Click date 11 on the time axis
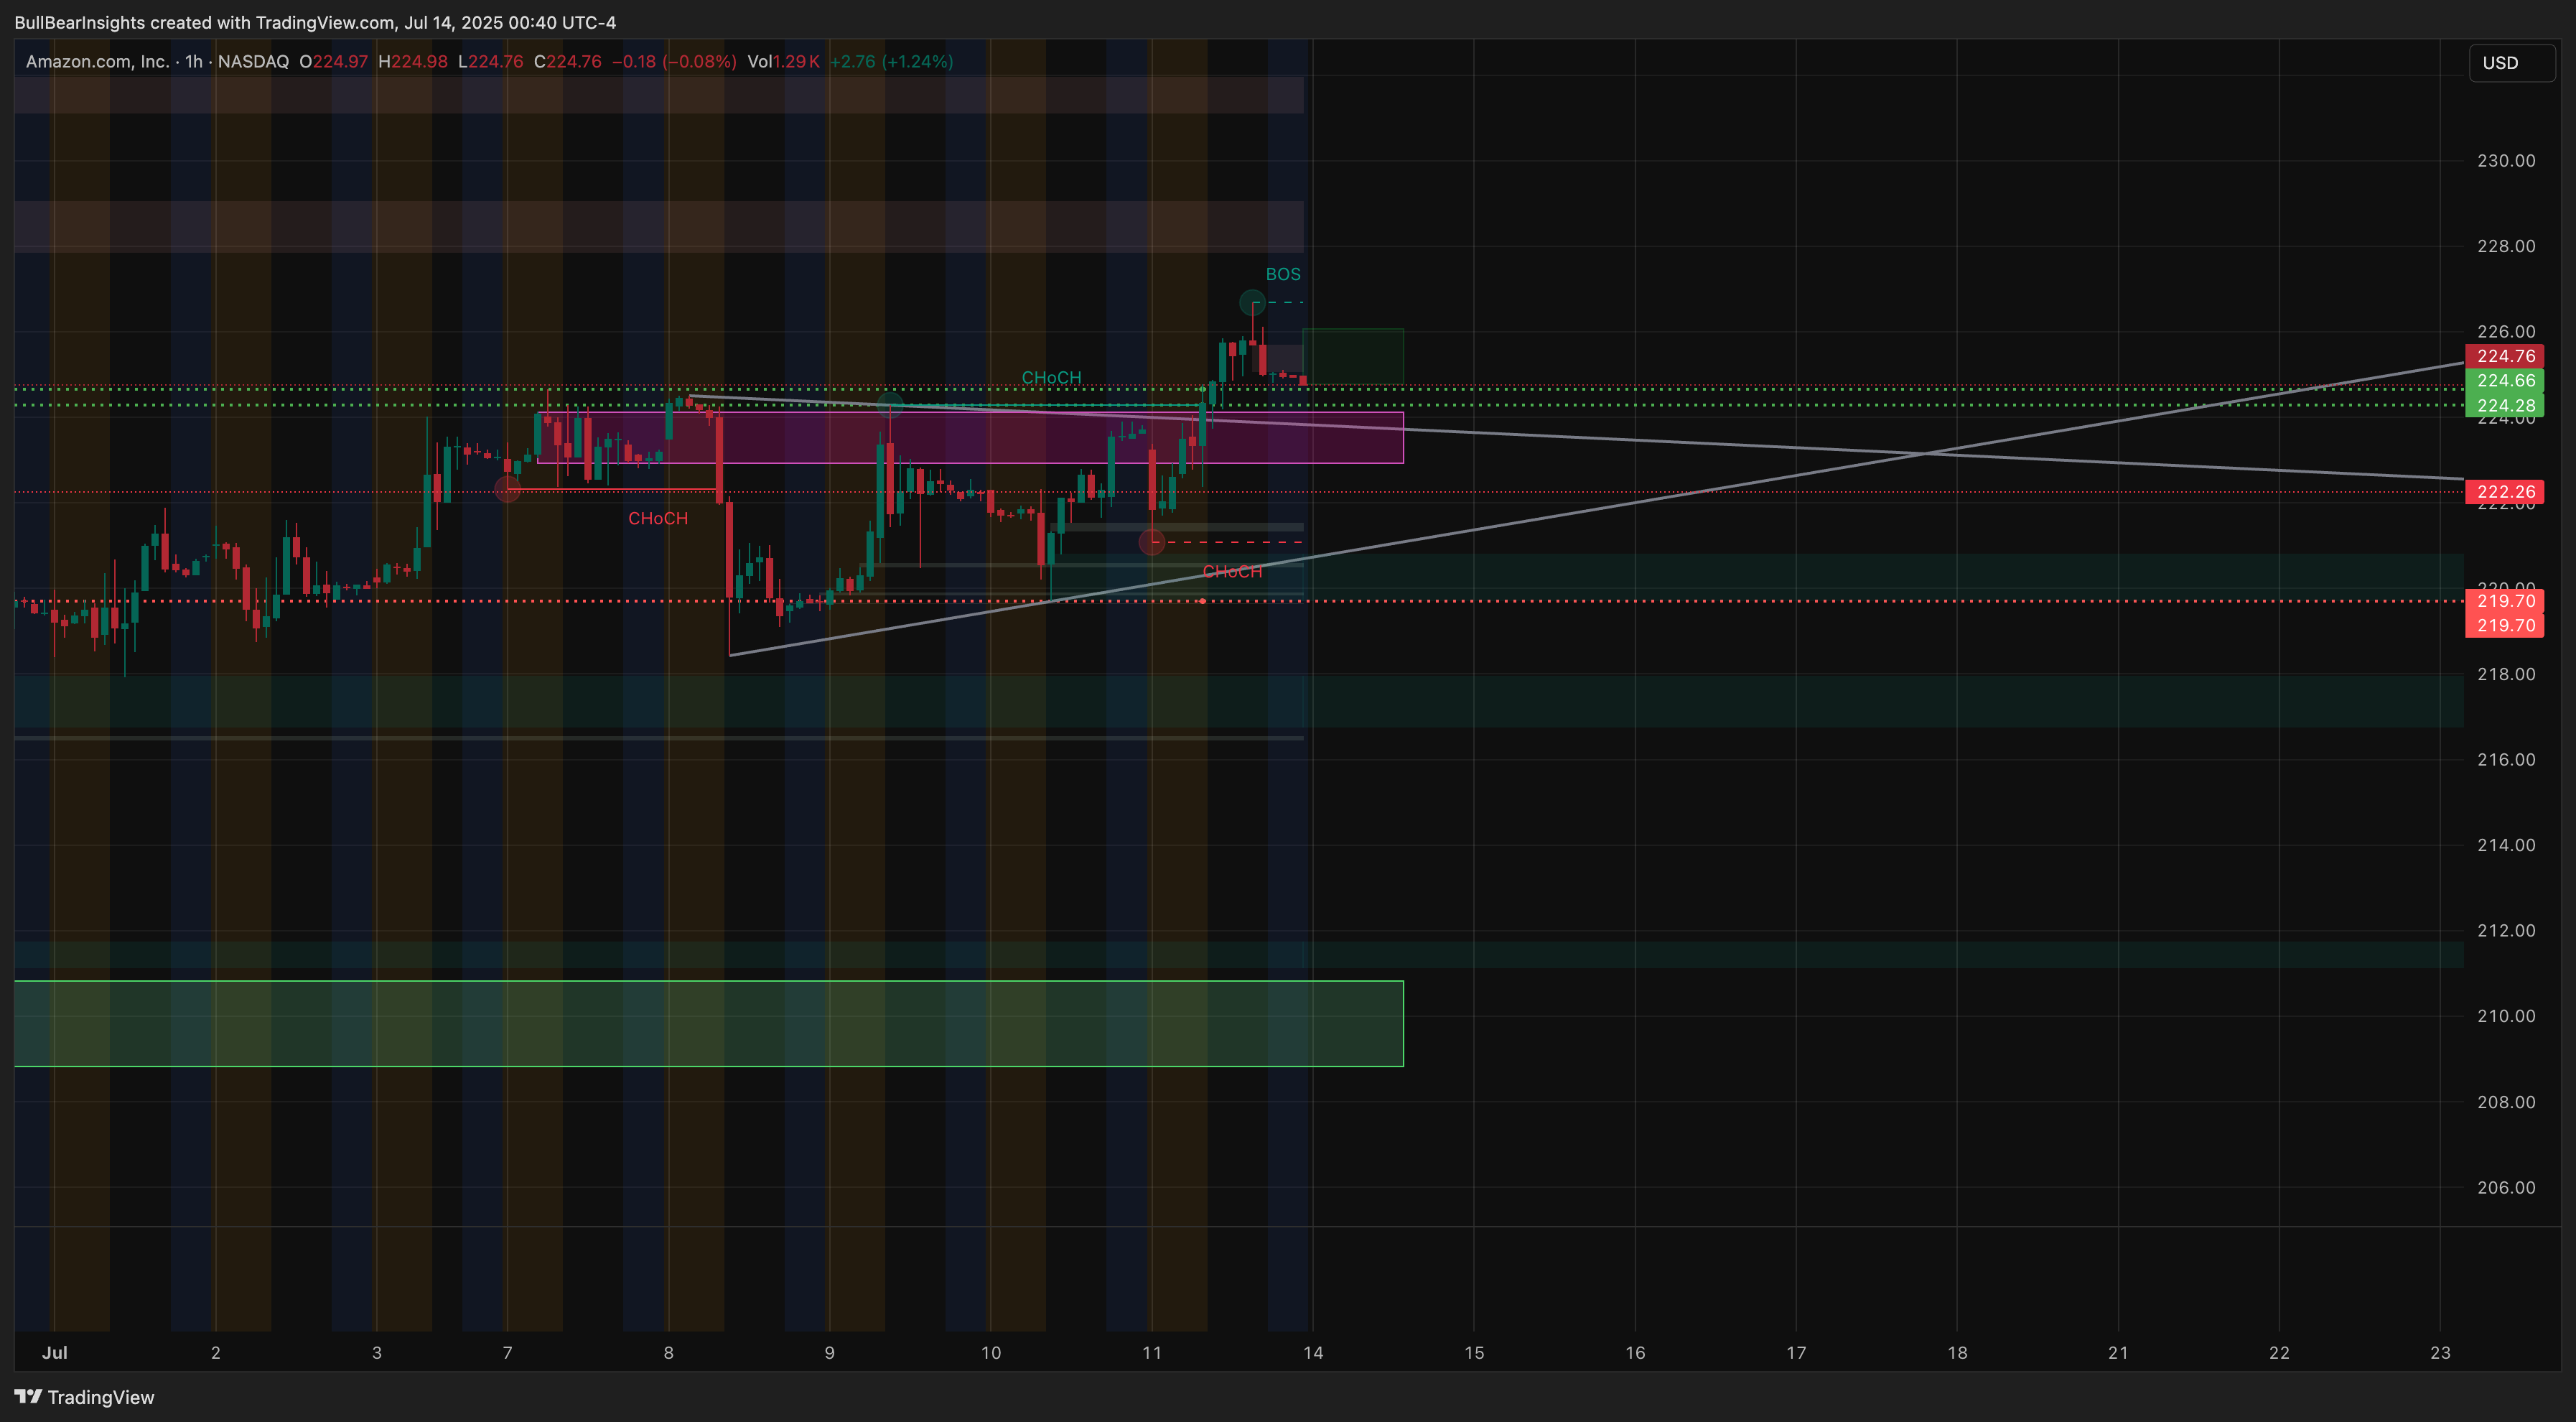Image resolution: width=2576 pixels, height=1422 pixels. pyautogui.click(x=1151, y=1352)
